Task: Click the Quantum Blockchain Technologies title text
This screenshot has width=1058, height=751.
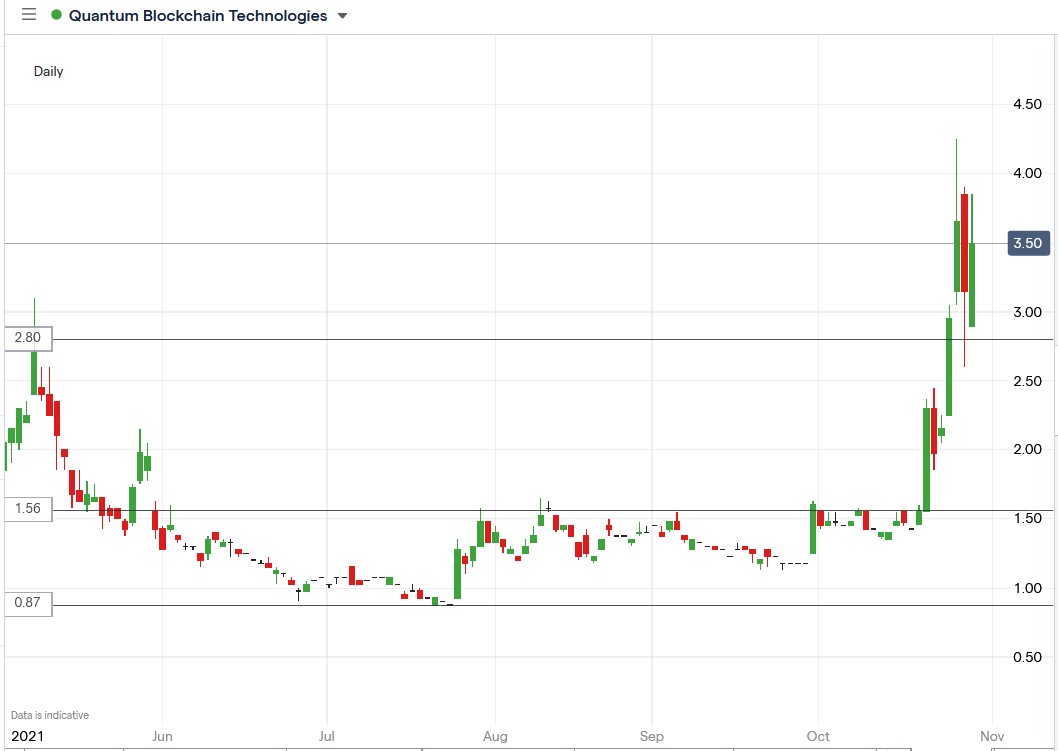Action: click(x=196, y=15)
